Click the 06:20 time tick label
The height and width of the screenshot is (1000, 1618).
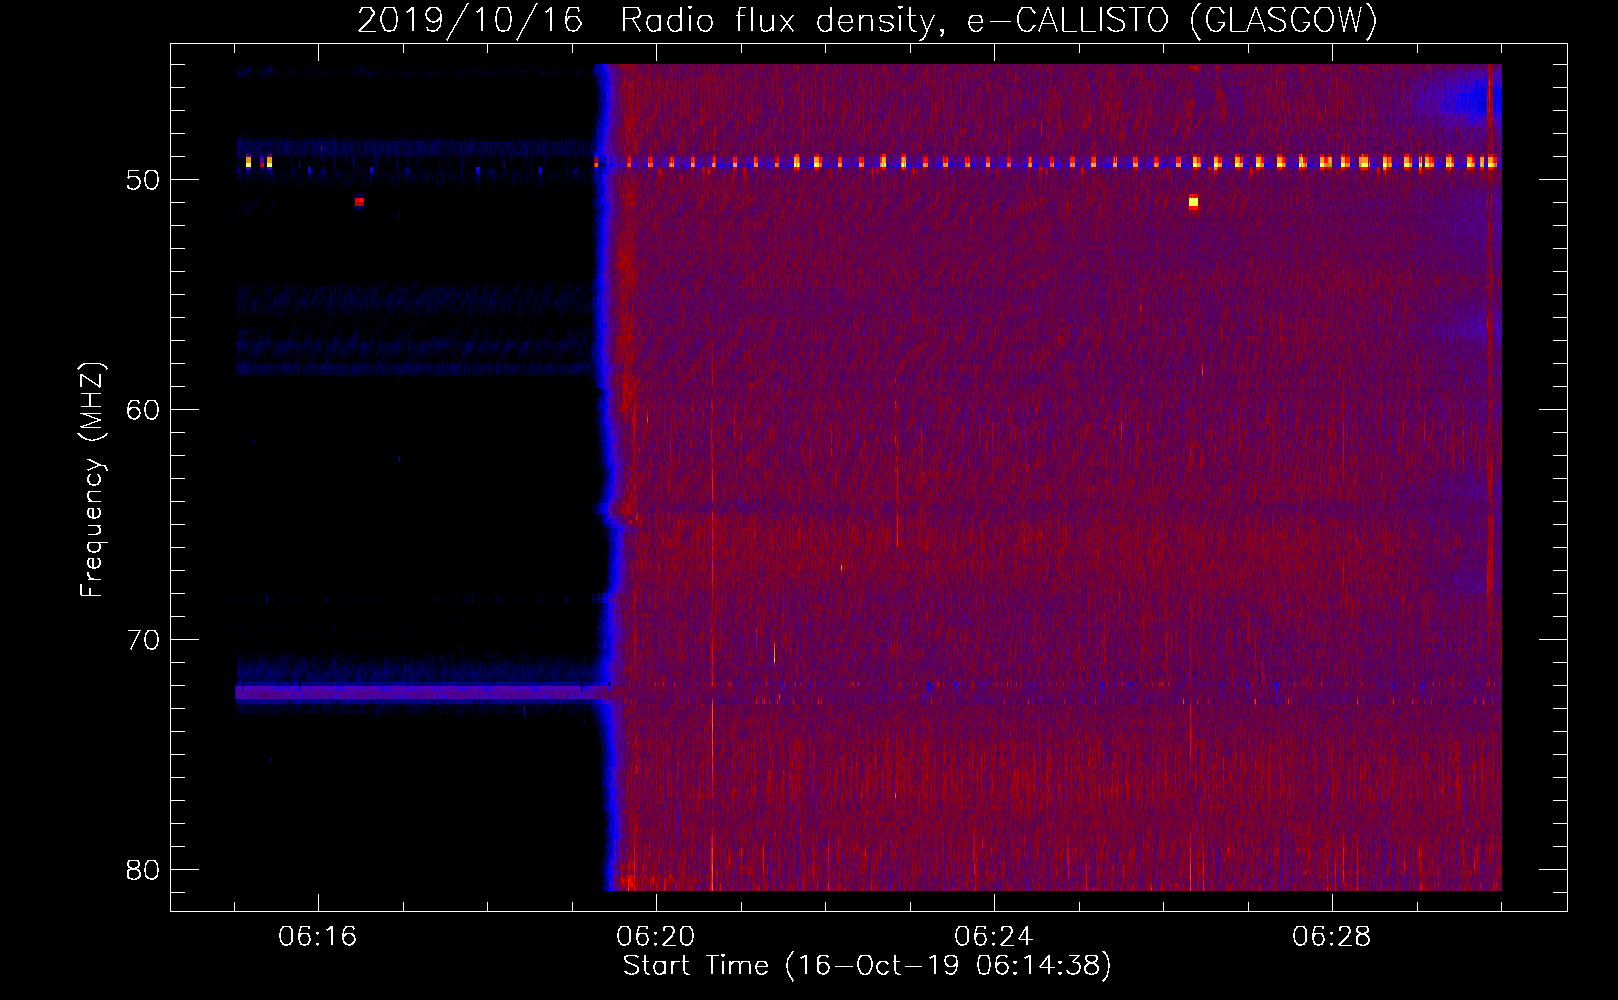click(x=656, y=937)
